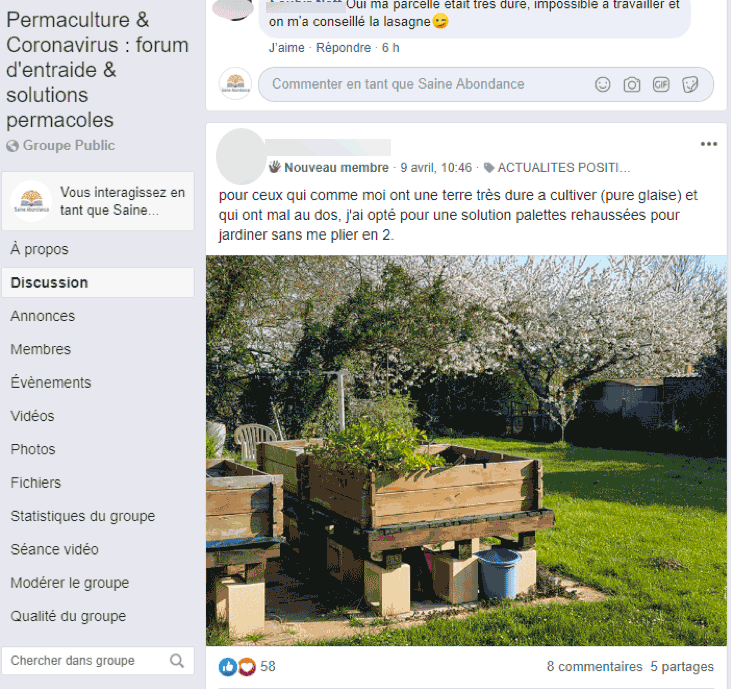Open the emoji picker in comment box

[602, 84]
